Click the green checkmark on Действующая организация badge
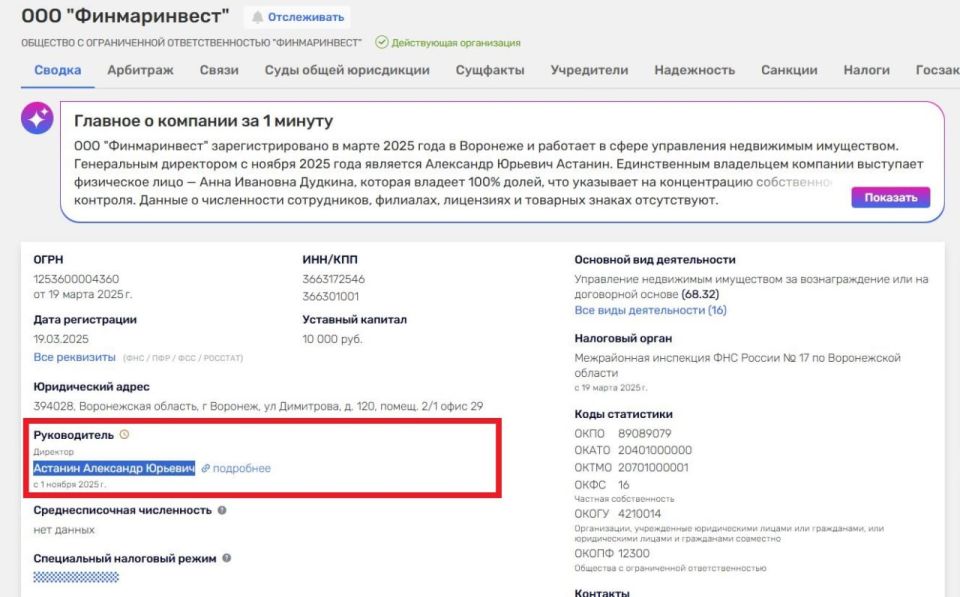The image size is (960, 597). pos(382,42)
